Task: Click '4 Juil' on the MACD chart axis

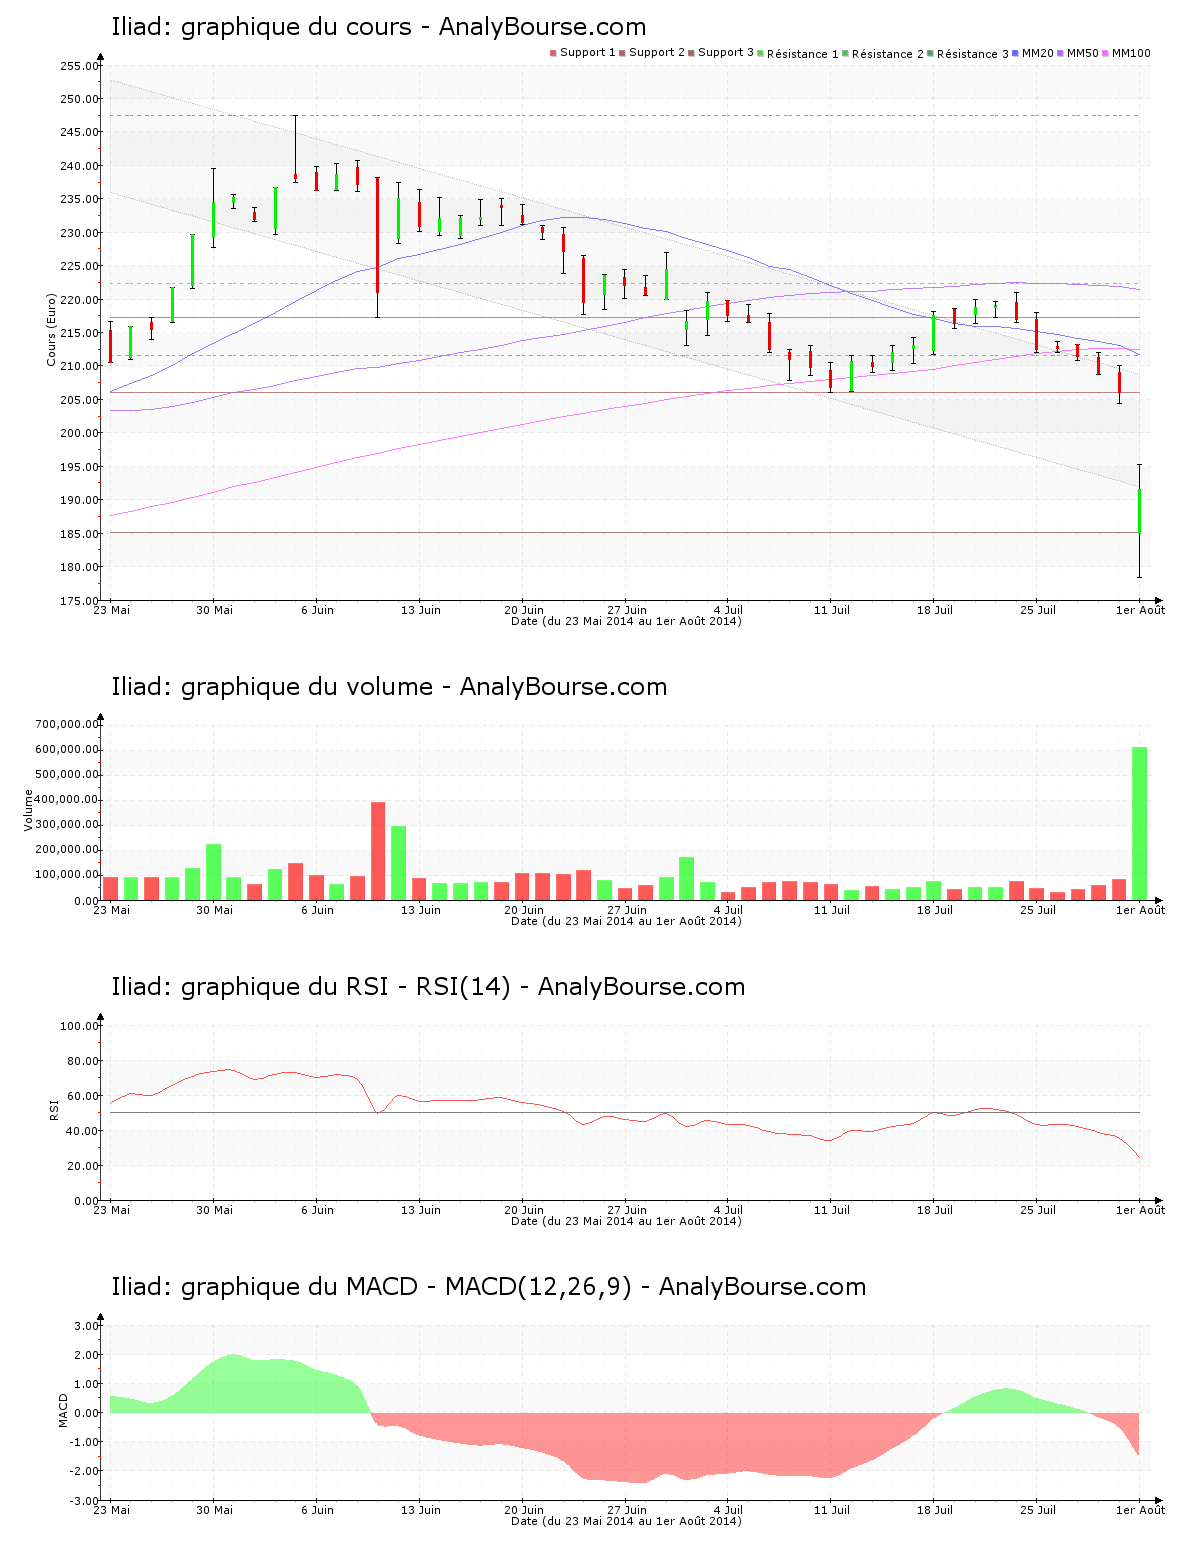Action: [x=728, y=1510]
